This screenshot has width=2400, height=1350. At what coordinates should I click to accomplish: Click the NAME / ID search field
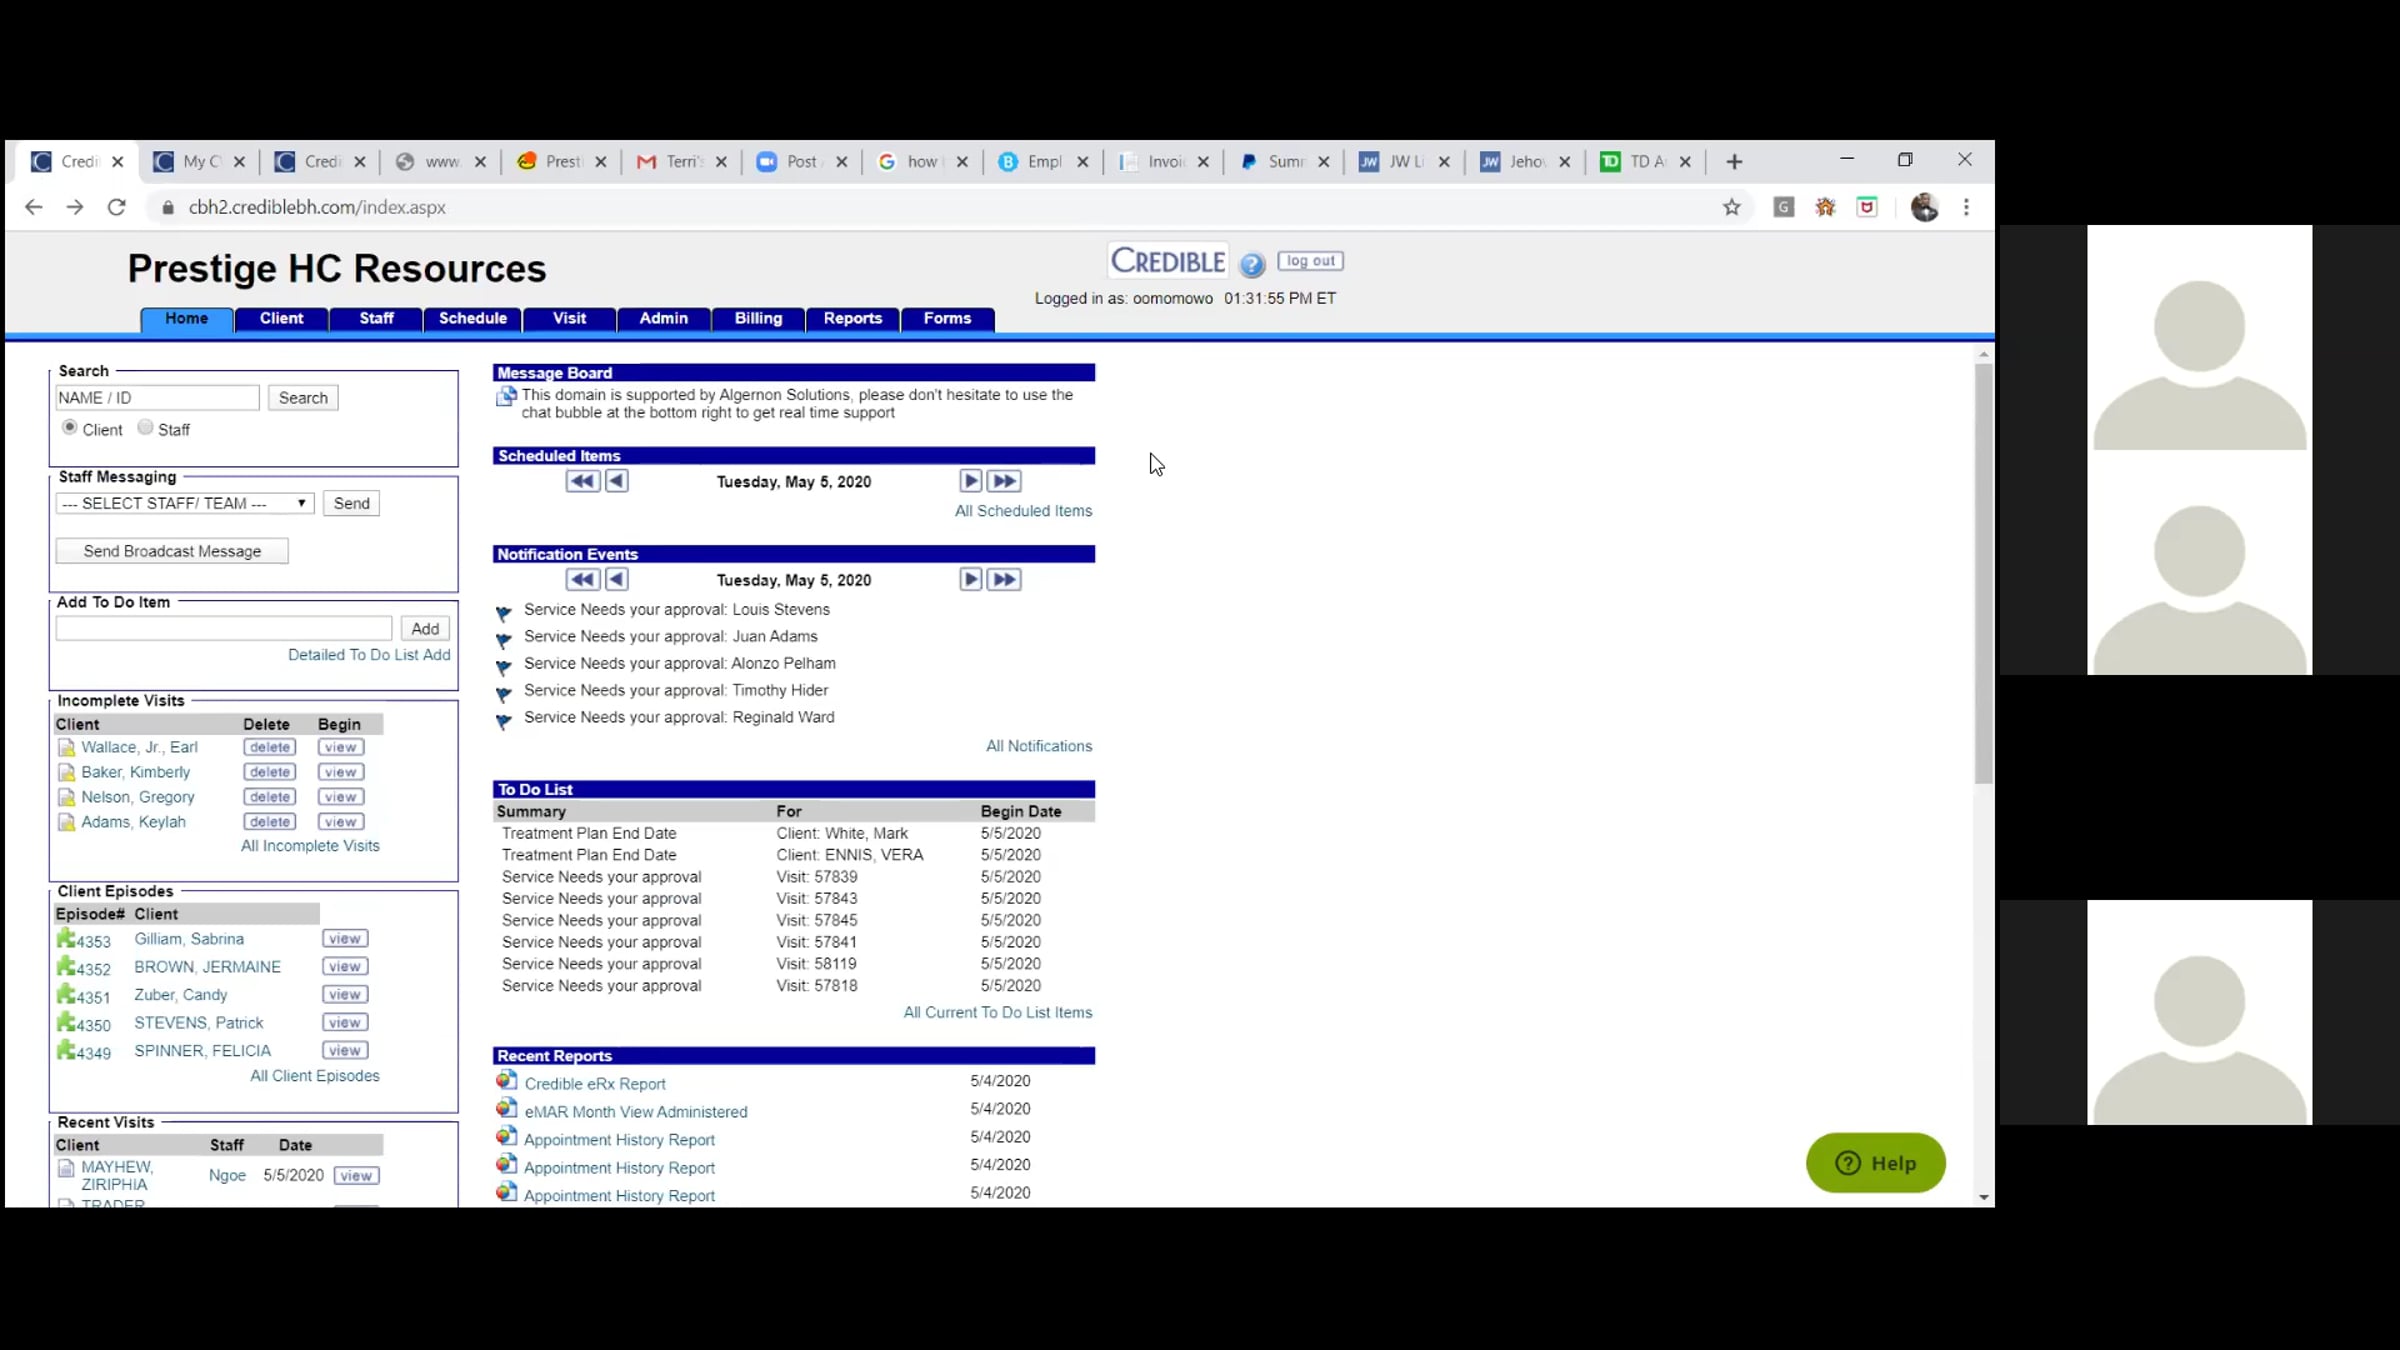[x=157, y=398]
